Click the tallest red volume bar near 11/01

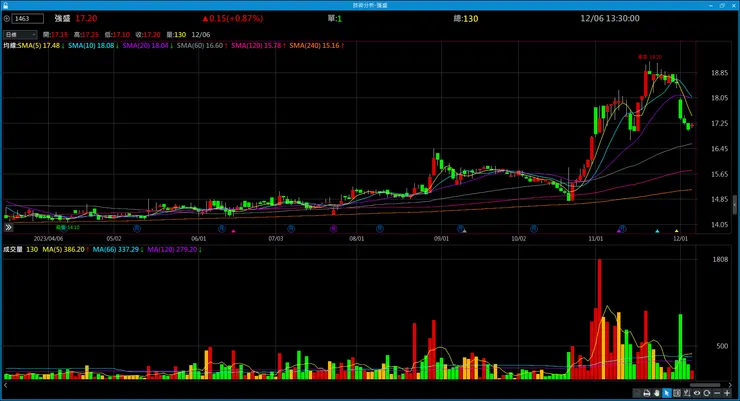[599, 319]
